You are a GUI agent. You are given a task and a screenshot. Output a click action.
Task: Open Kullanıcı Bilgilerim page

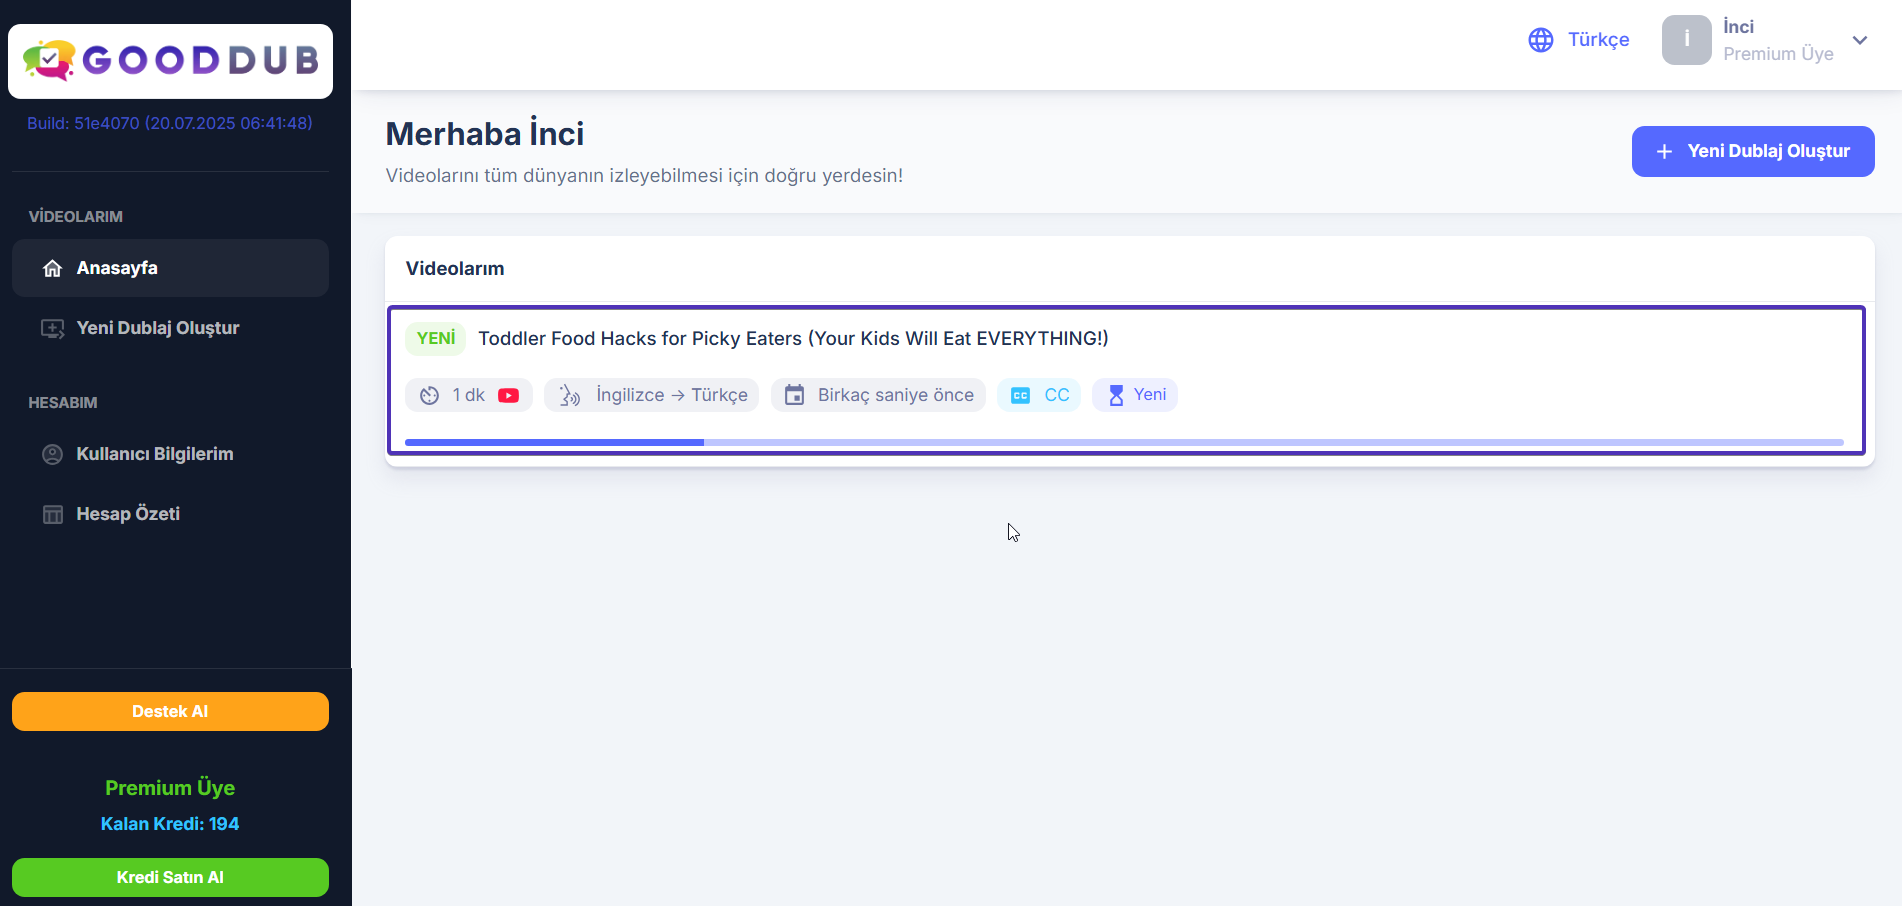(155, 454)
